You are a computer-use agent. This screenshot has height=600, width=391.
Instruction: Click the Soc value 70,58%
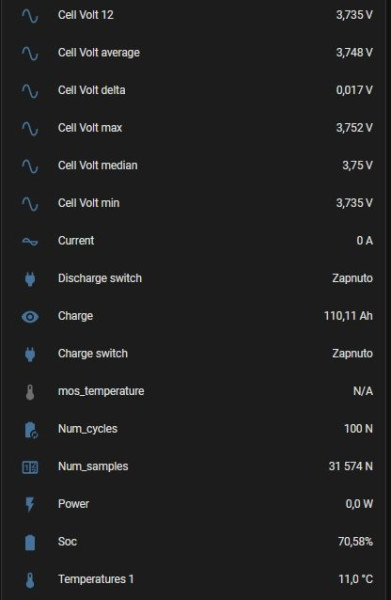click(x=355, y=541)
